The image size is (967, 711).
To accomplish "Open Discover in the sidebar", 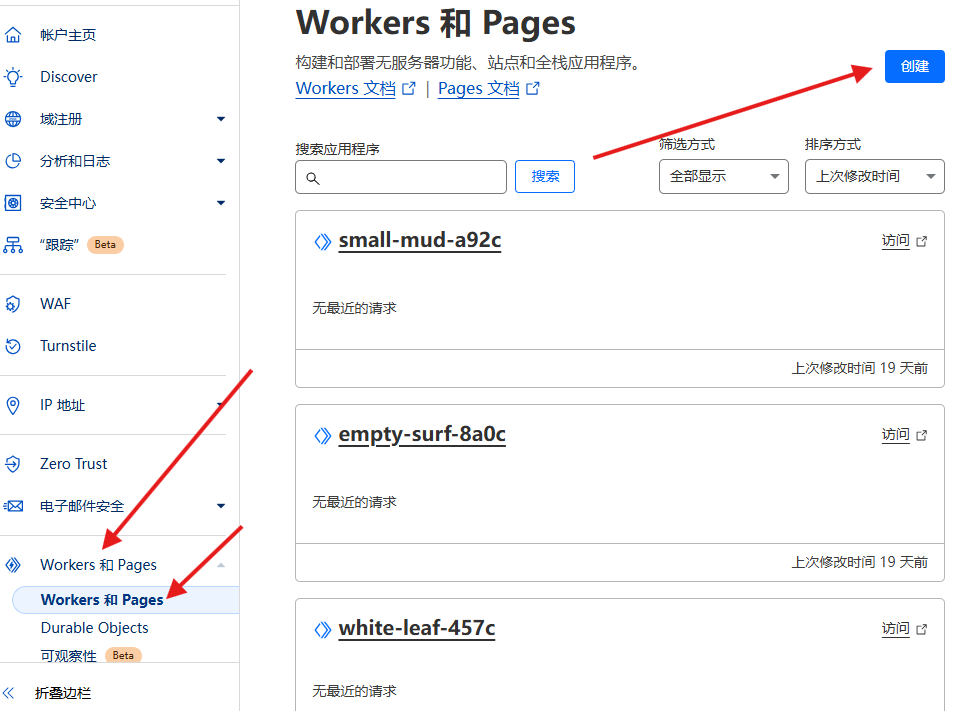I will point(68,77).
